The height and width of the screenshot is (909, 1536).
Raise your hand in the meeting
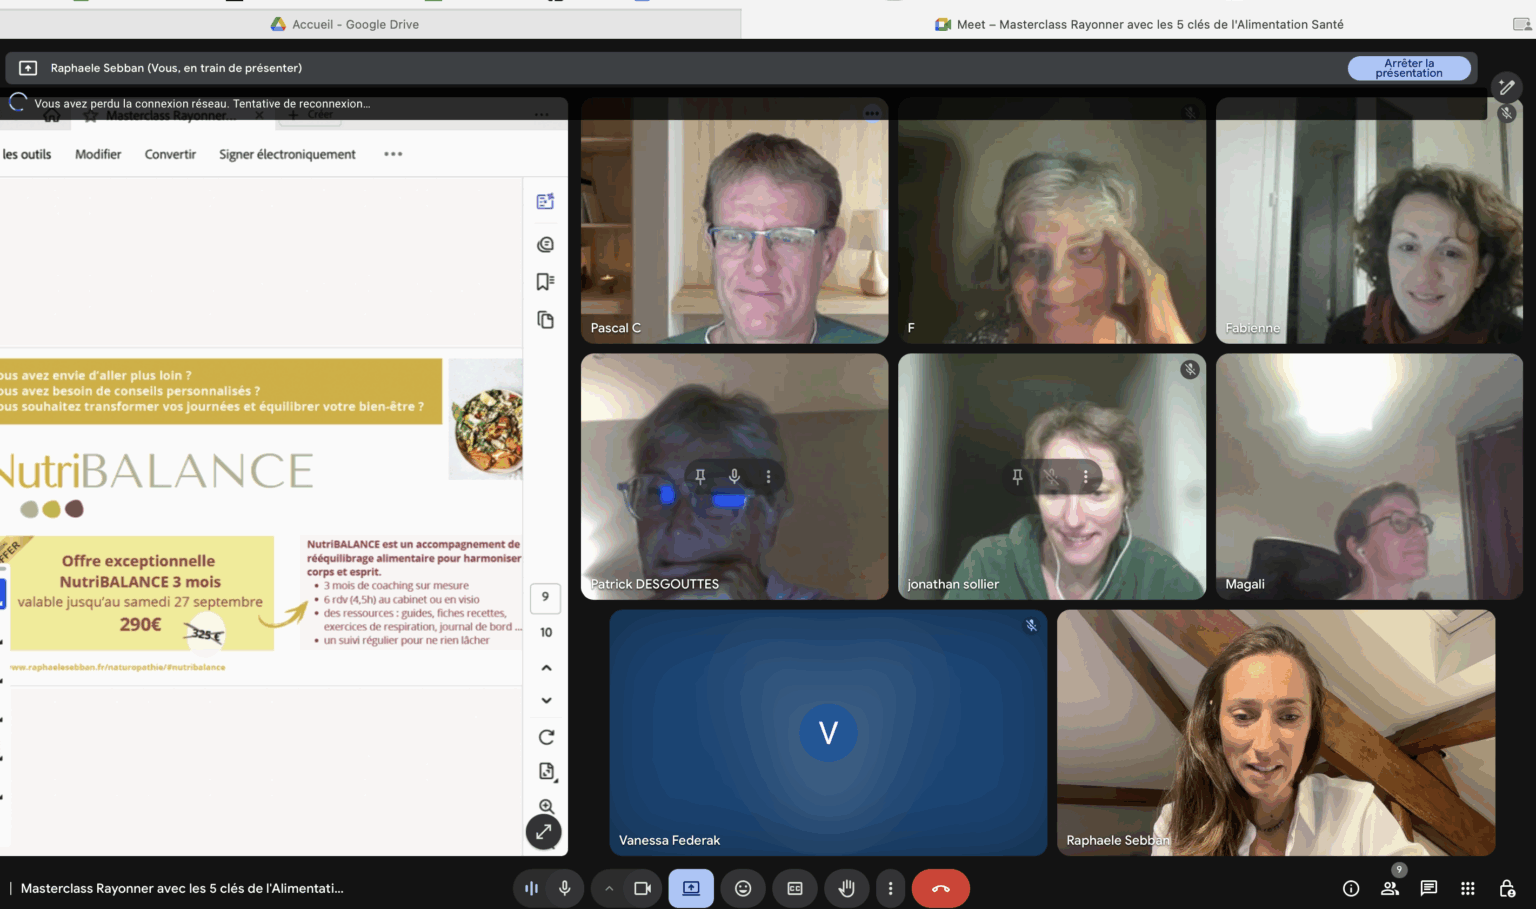tap(846, 888)
